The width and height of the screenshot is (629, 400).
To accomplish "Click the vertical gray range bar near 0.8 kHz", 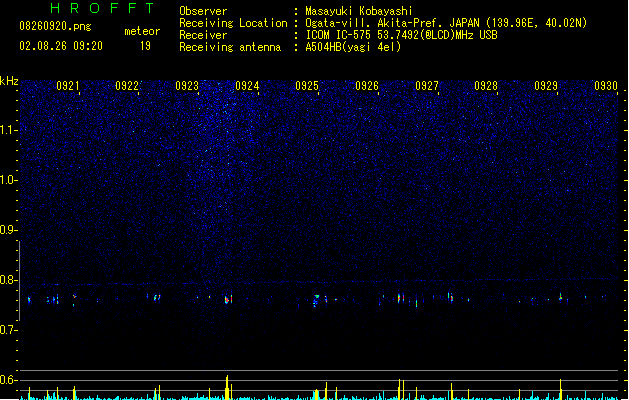I will coord(19,280).
